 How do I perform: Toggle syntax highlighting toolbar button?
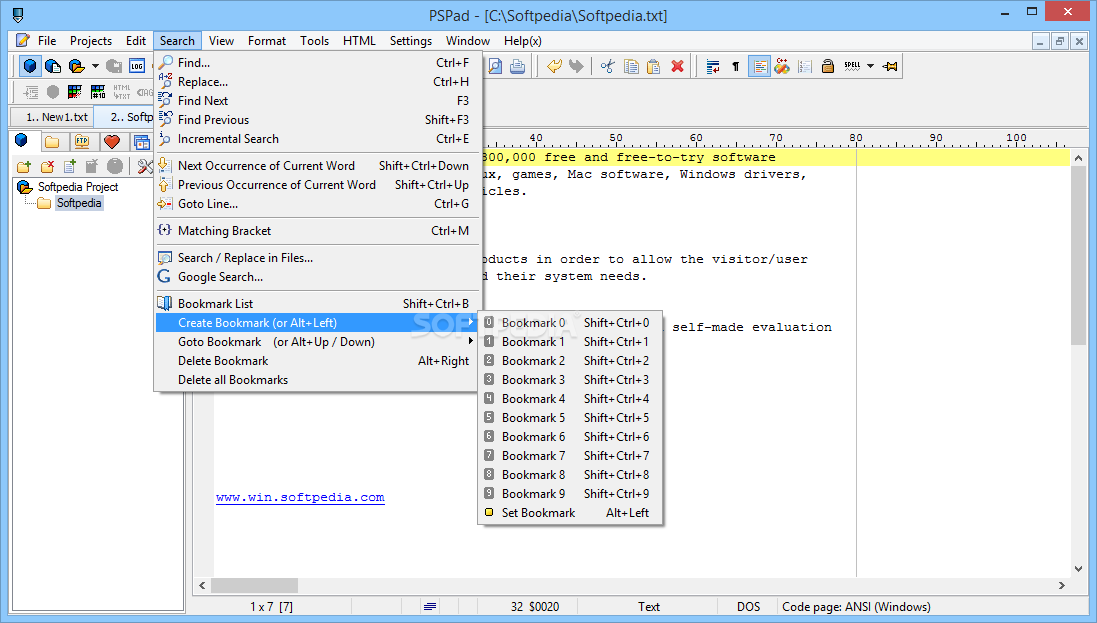coord(759,66)
